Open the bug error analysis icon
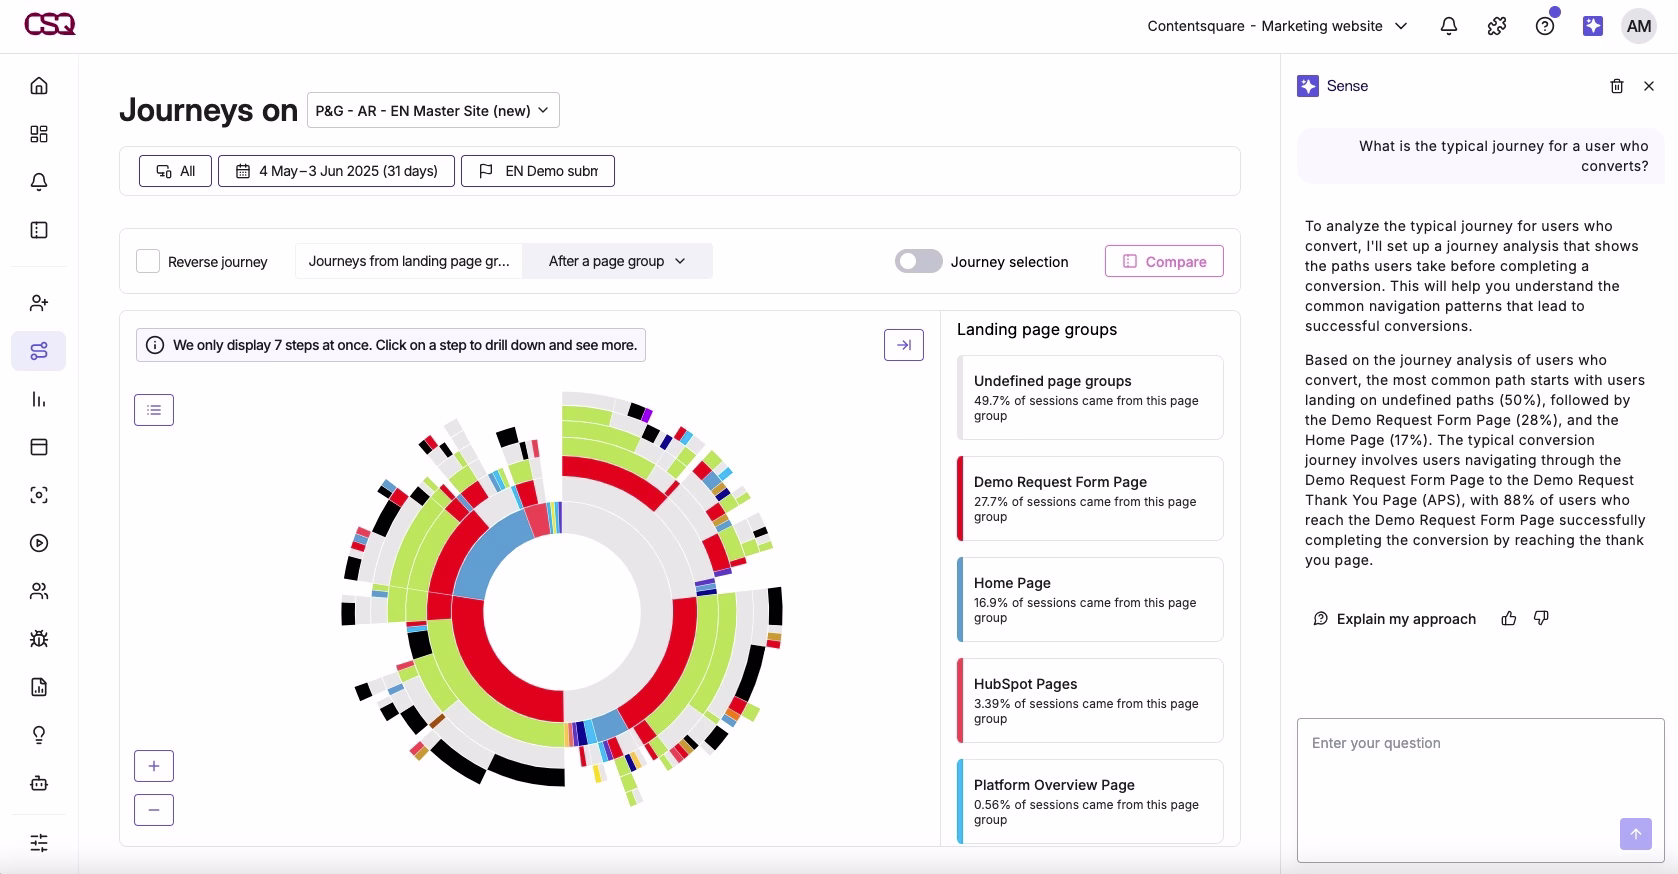 click(x=39, y=639)
